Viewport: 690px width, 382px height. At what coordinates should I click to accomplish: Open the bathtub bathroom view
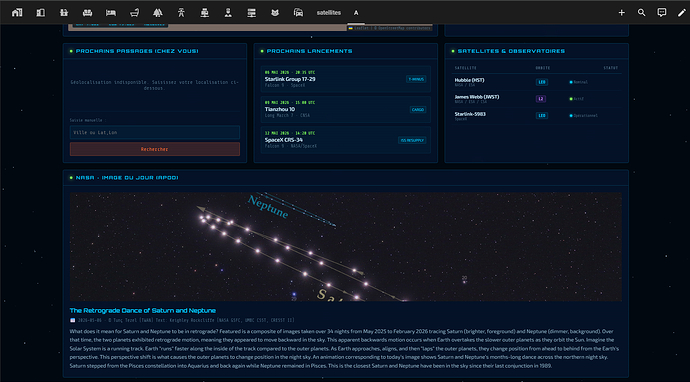tap(135, 13)
